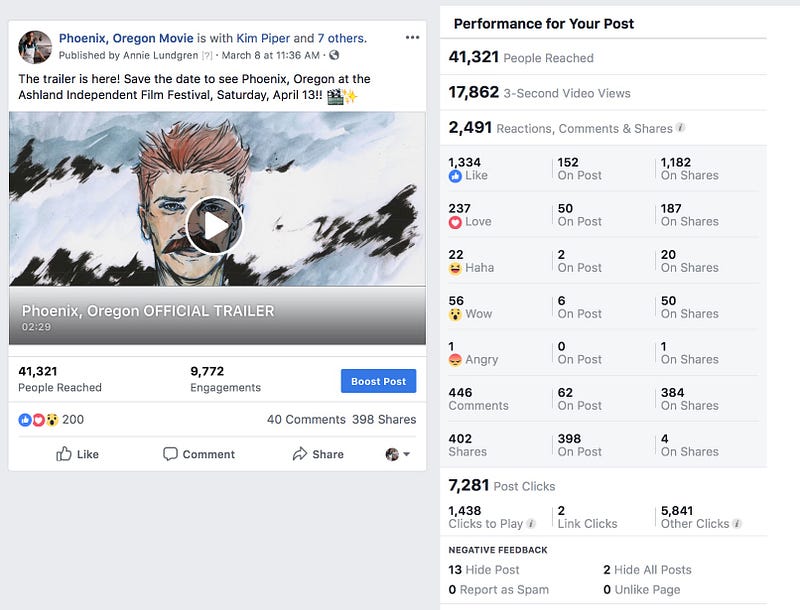
Task: Click the '187 On Shares' love count
Action: (690, 215)
